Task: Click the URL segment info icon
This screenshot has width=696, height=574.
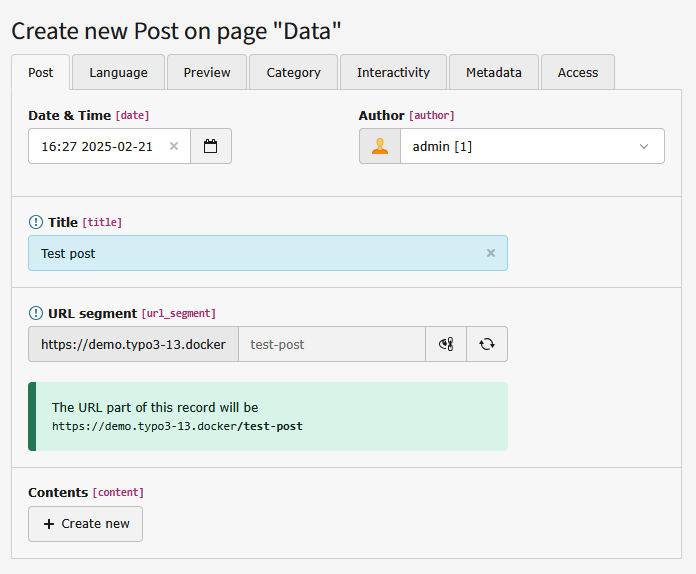Action: tap(36, 313)
